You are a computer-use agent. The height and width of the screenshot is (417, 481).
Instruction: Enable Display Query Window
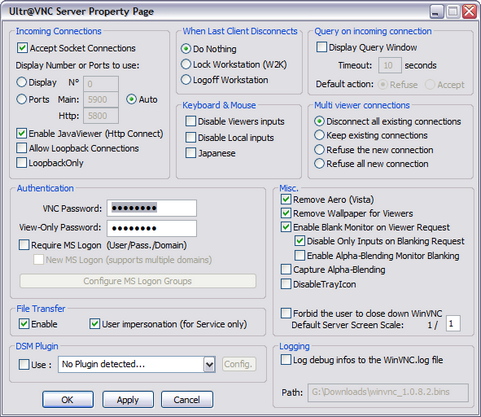click(x=321, y=47)
